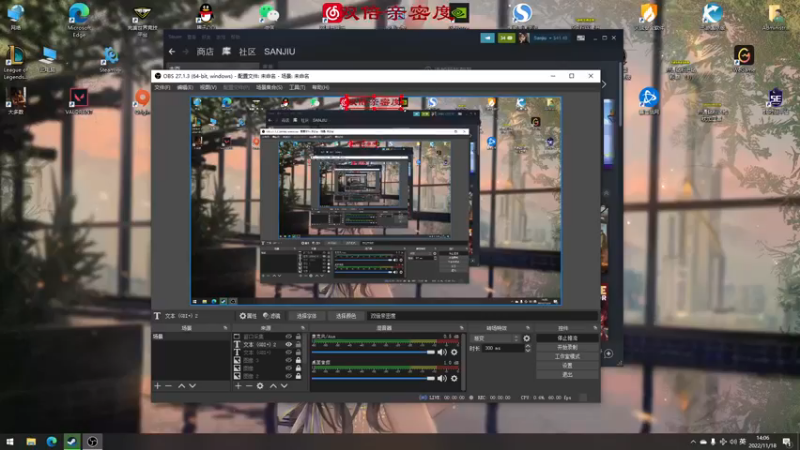
Task: Mute the microphone/Aux audio channel
Action: pyautogui.click(x=442, y=352)
